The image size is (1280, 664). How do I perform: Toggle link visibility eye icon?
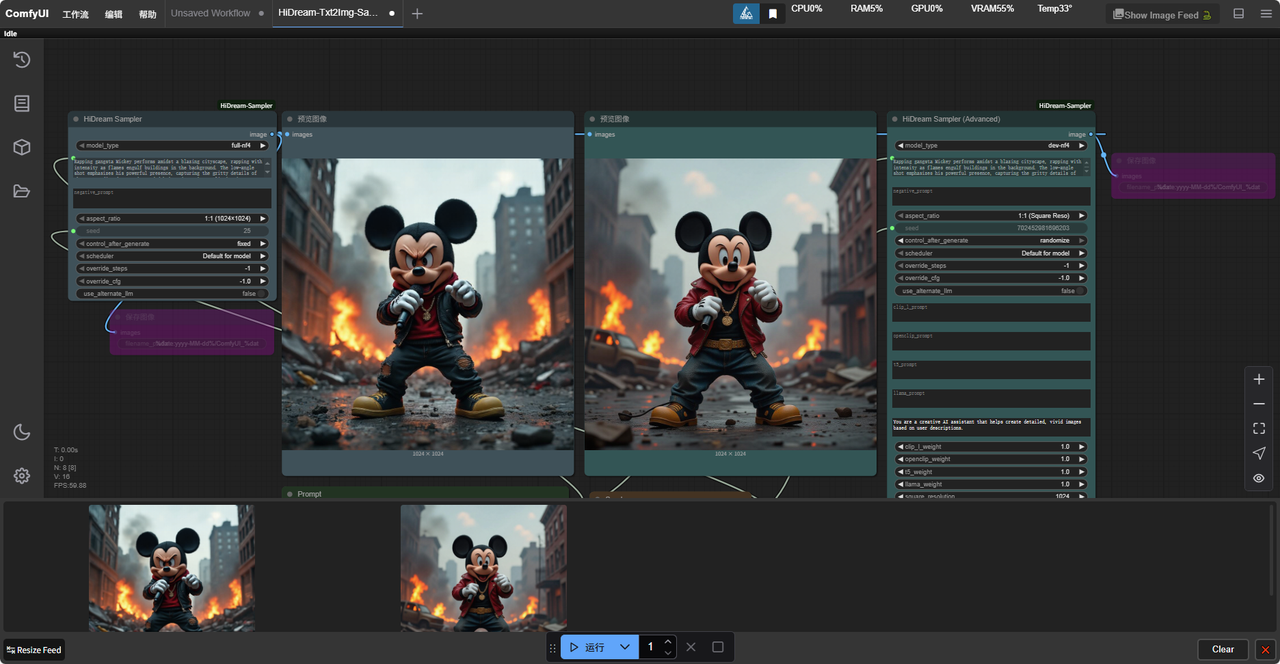point(1259,479)
